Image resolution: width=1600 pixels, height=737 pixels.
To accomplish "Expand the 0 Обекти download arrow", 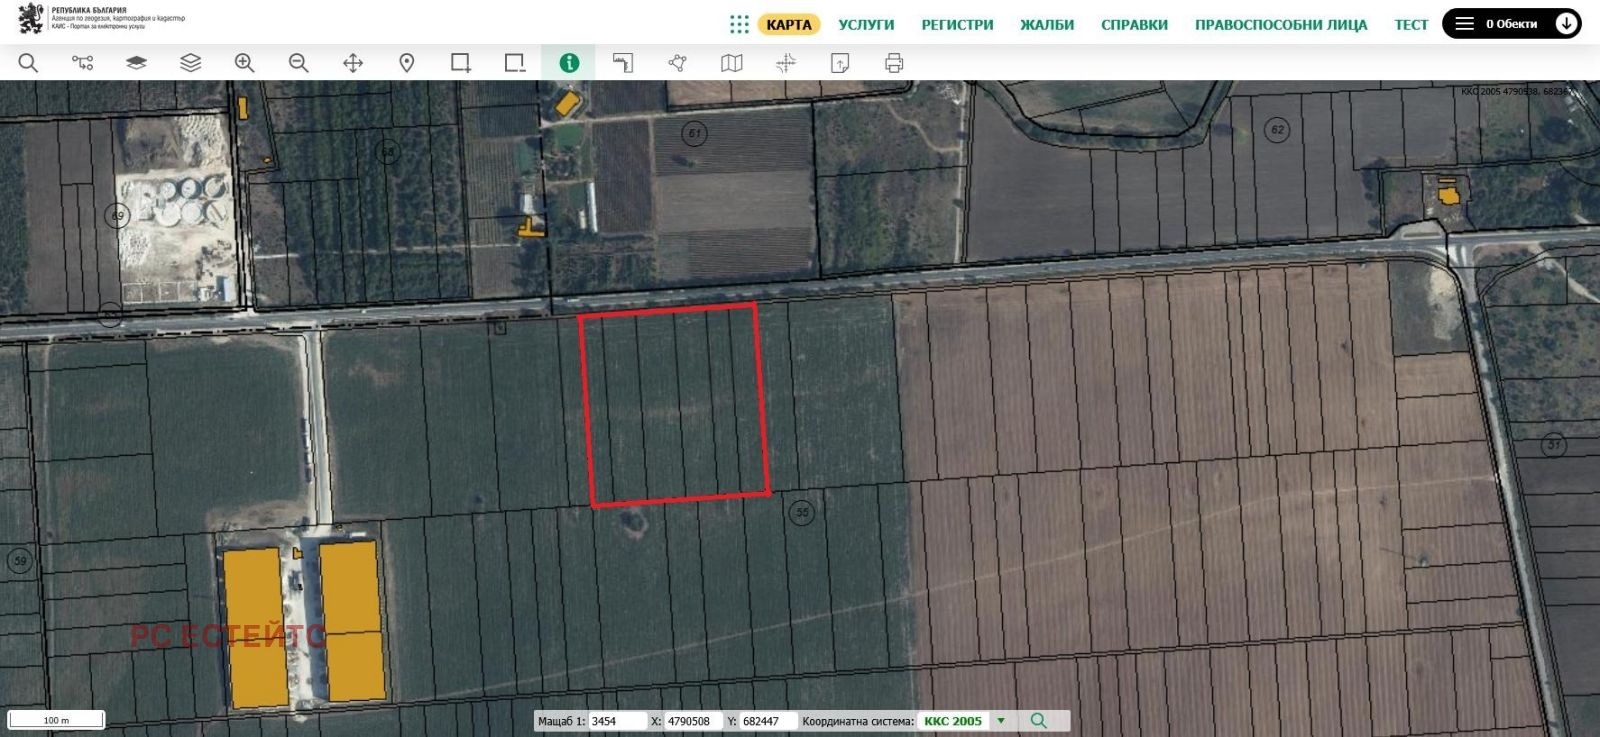I will tap(1566, 24).
